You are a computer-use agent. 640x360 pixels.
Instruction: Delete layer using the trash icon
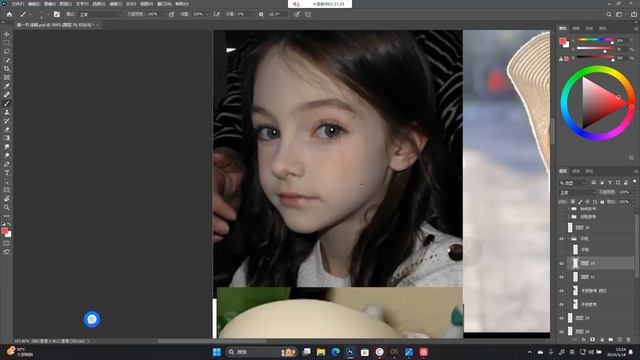629,340
